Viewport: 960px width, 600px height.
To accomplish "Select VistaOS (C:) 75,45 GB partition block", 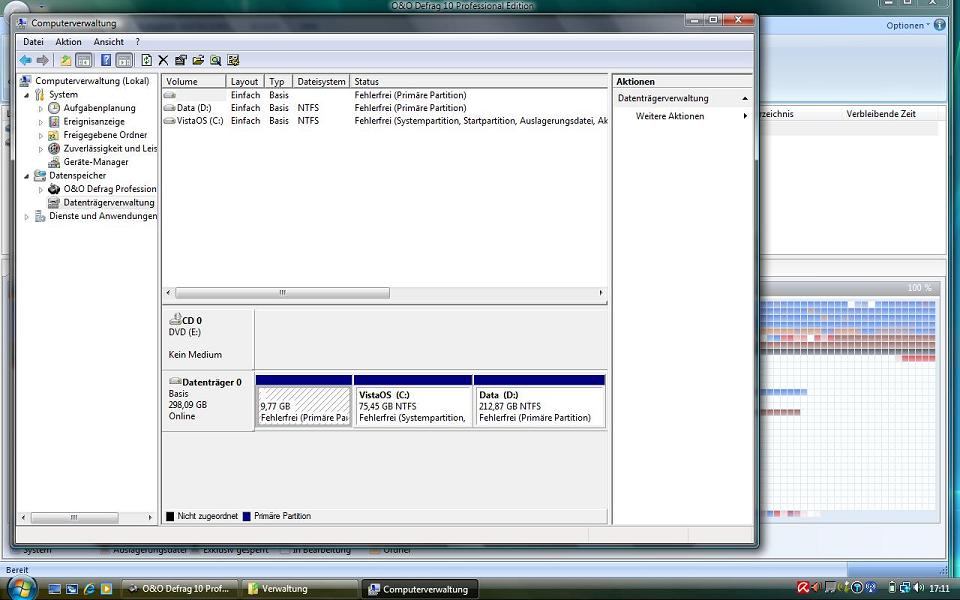I will (x=413, y=407).
